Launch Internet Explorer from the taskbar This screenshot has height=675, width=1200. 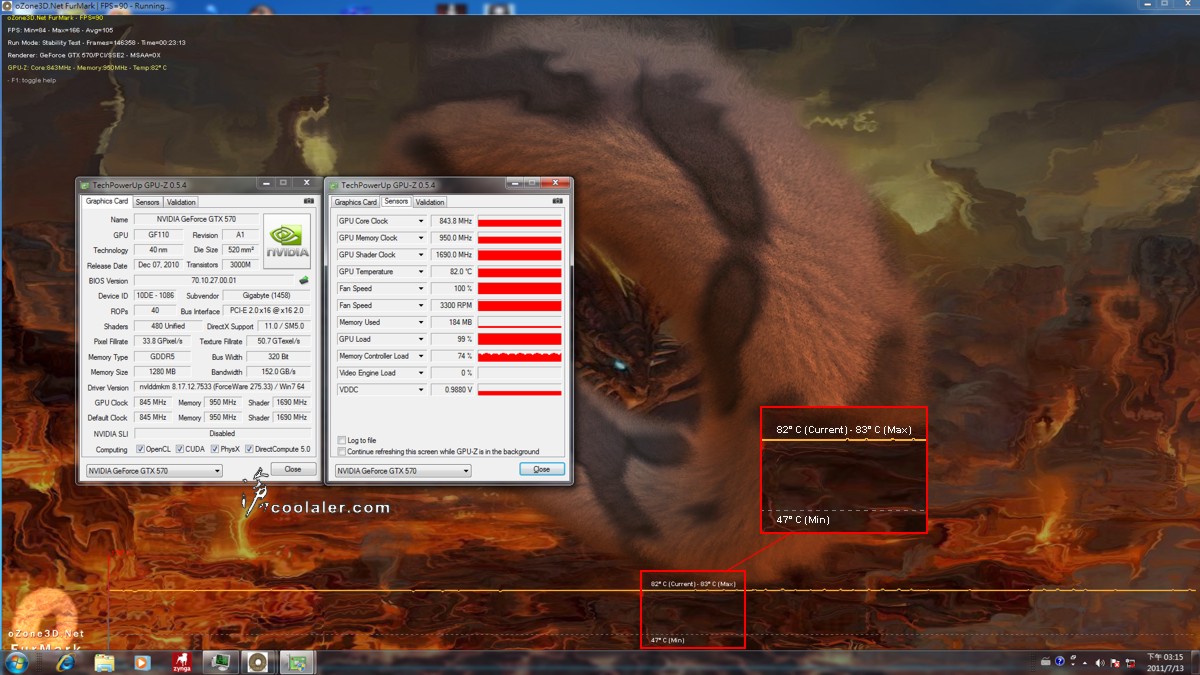pyautogui.click(x=67, y=662)
